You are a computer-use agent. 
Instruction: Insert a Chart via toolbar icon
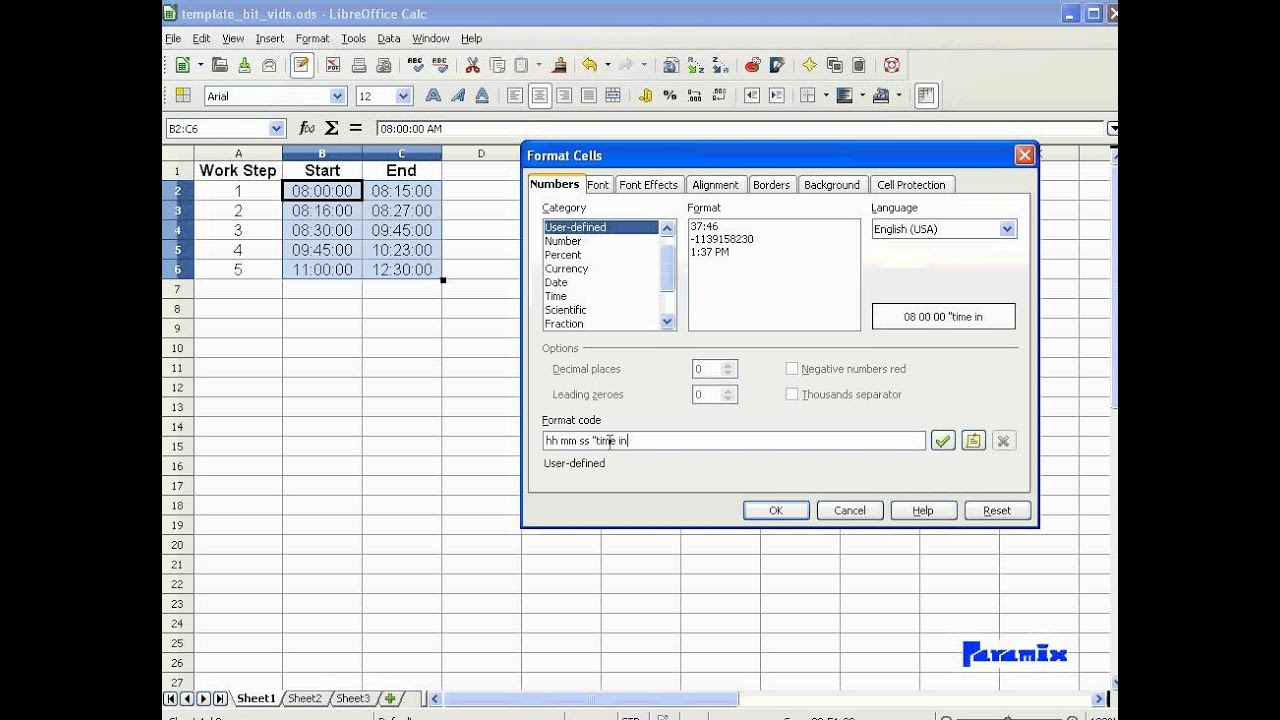pyautogui.click(x=752, y=65)
